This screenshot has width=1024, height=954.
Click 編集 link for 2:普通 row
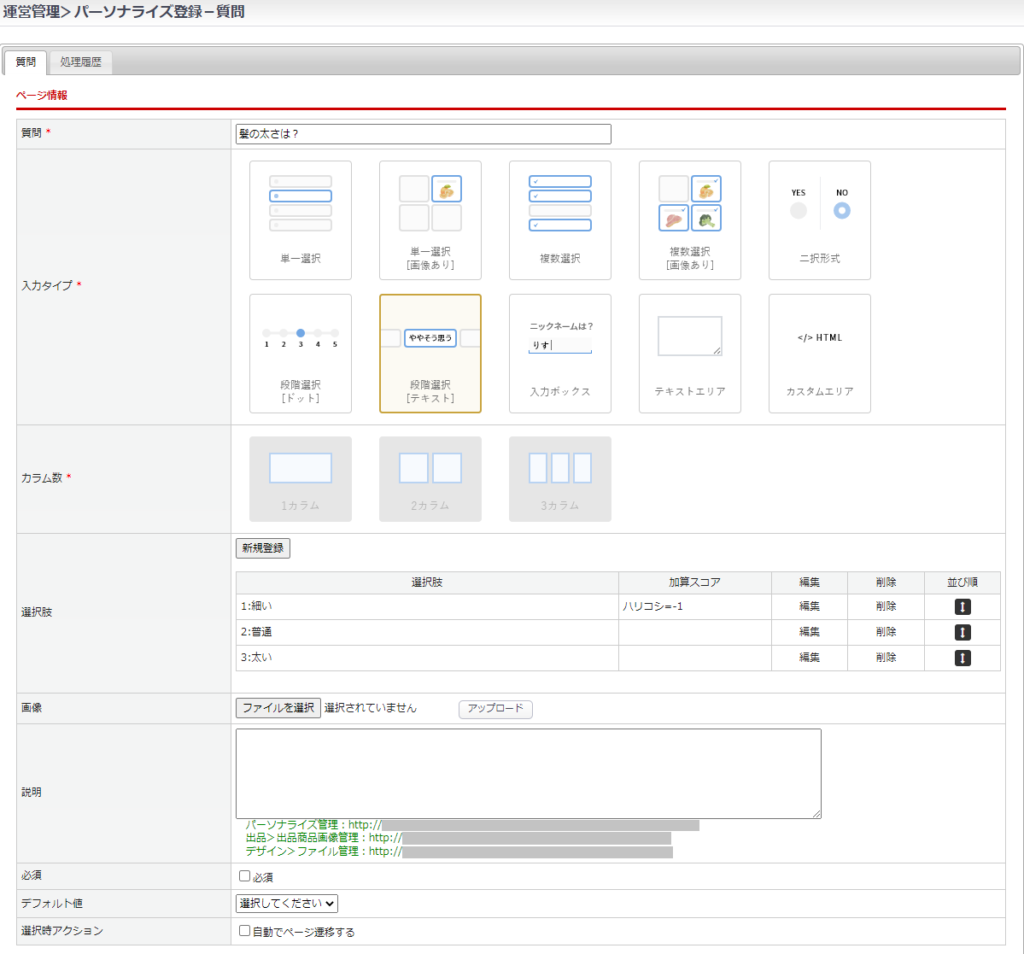coord(809,632)
